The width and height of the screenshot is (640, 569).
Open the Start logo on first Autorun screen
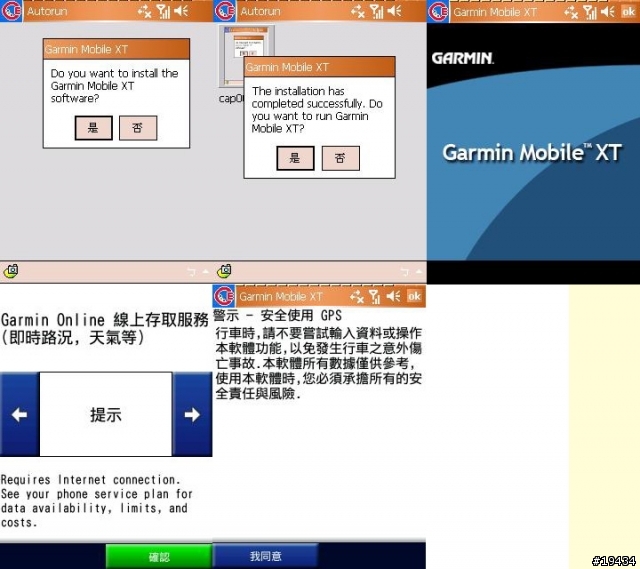click(11, 11)
